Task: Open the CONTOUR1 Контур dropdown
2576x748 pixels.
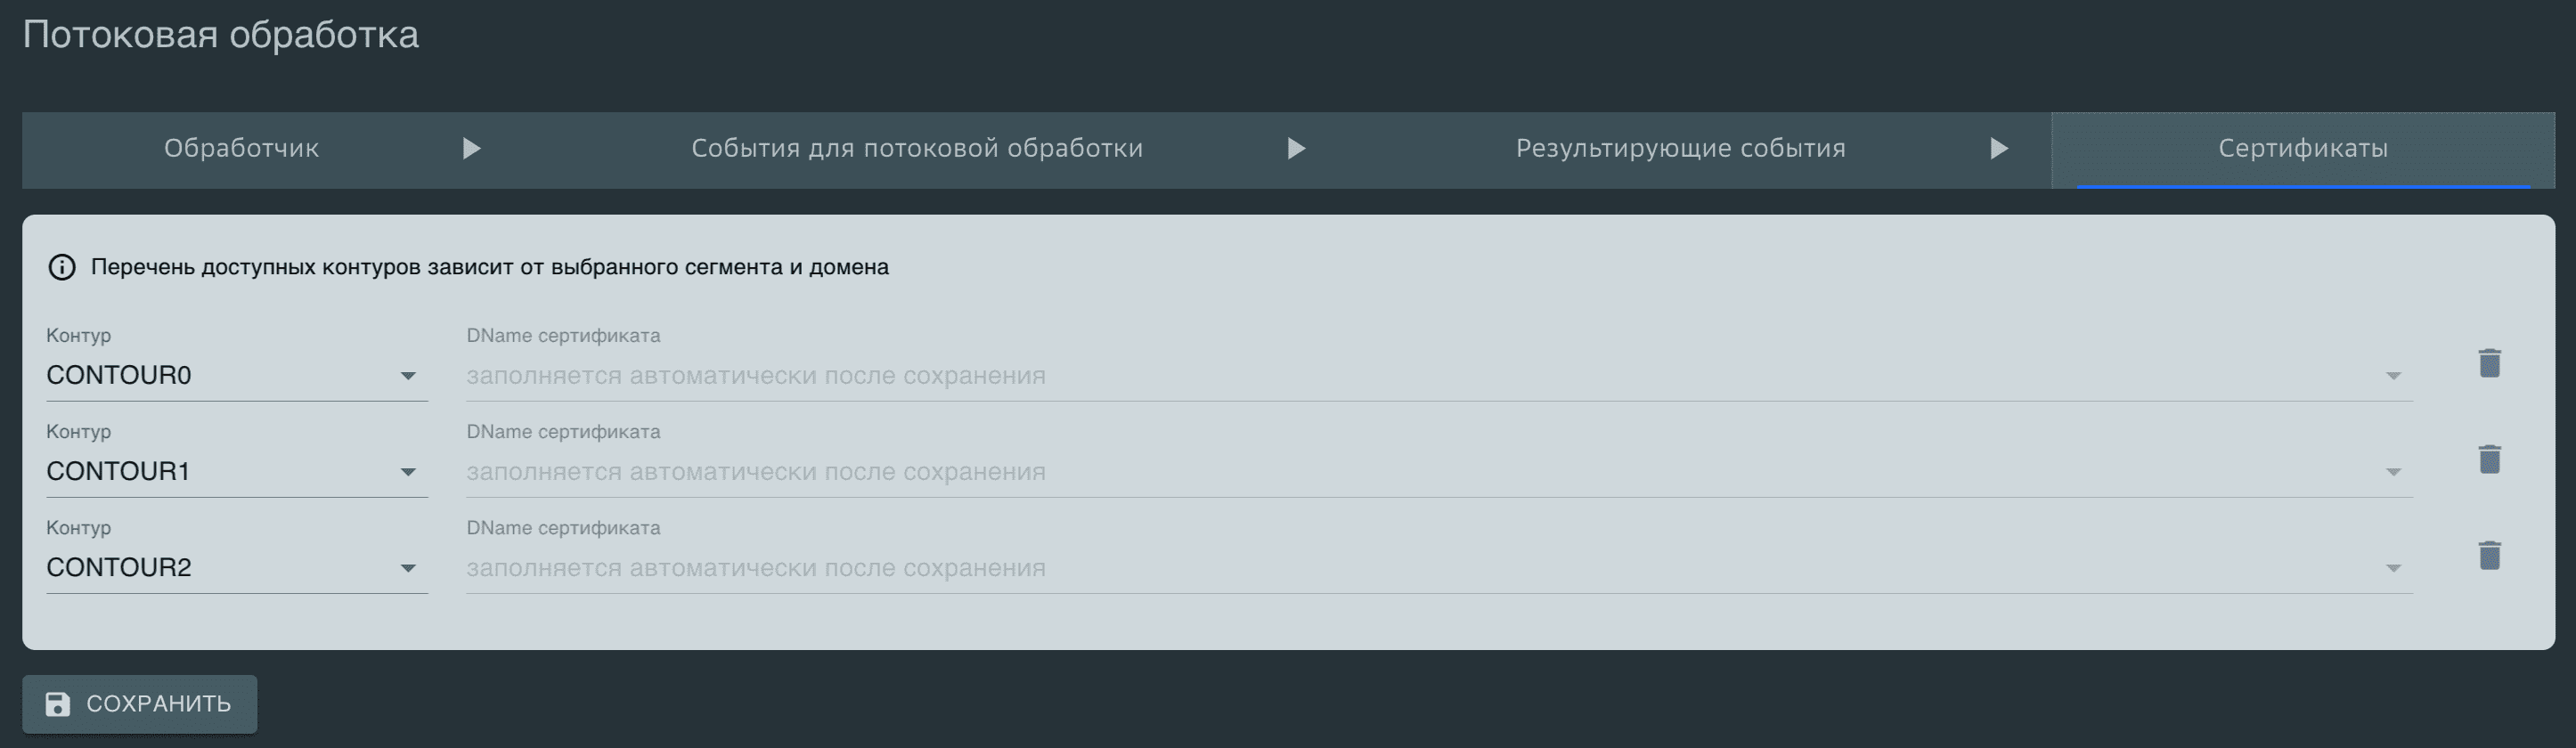Action: [x=408, y=473]
